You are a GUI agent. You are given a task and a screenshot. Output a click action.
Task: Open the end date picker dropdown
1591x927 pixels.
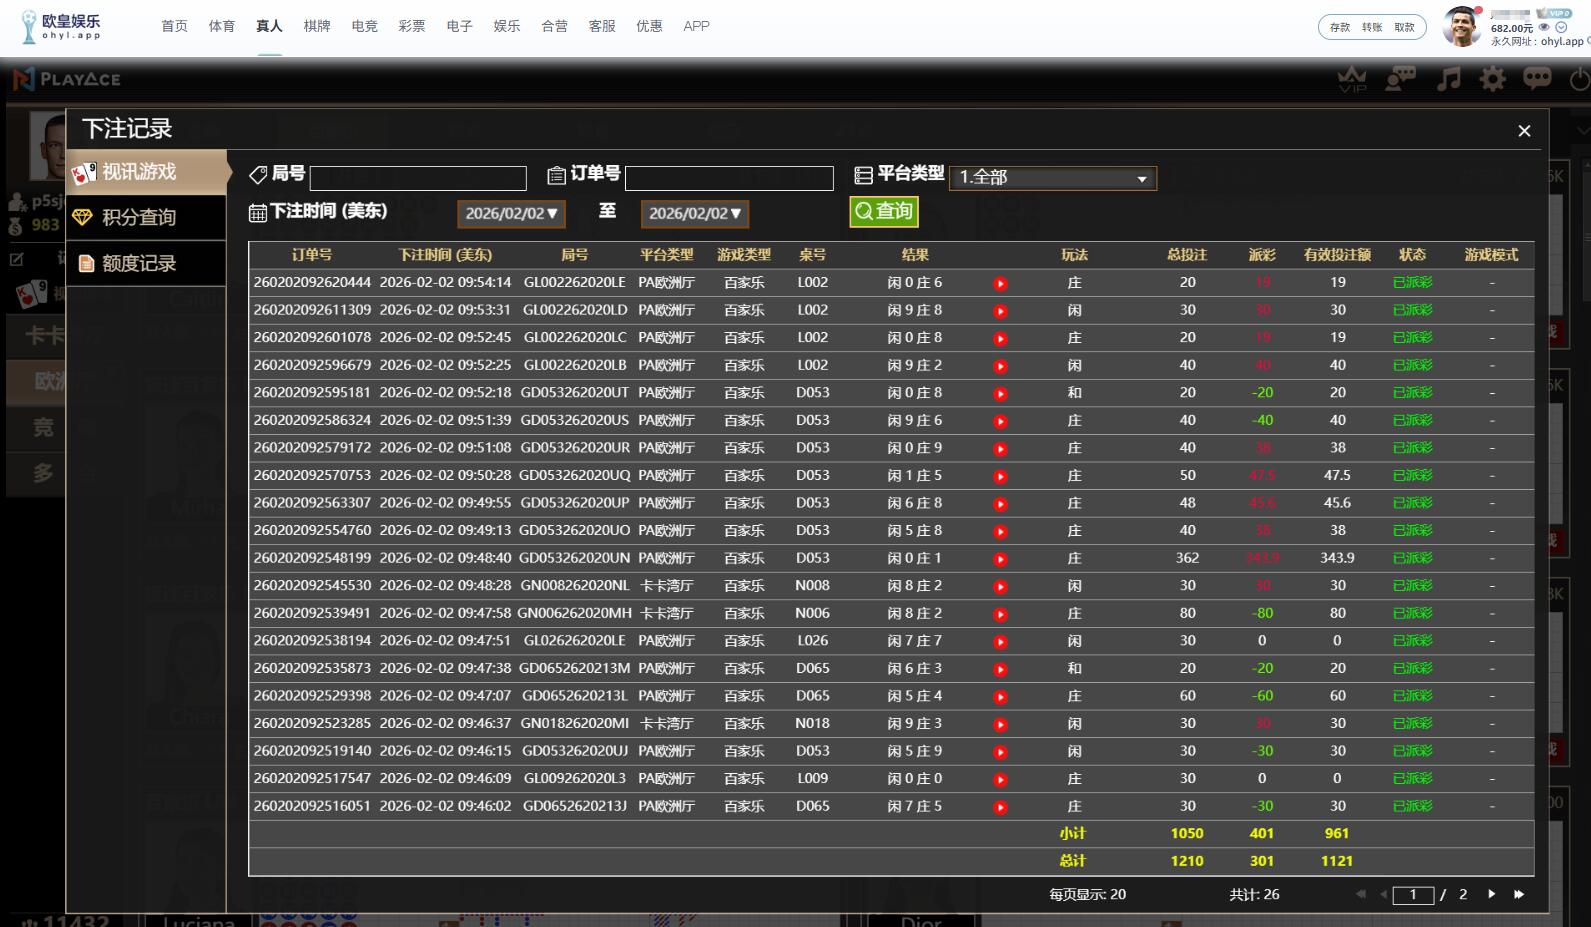pos(695,214)
